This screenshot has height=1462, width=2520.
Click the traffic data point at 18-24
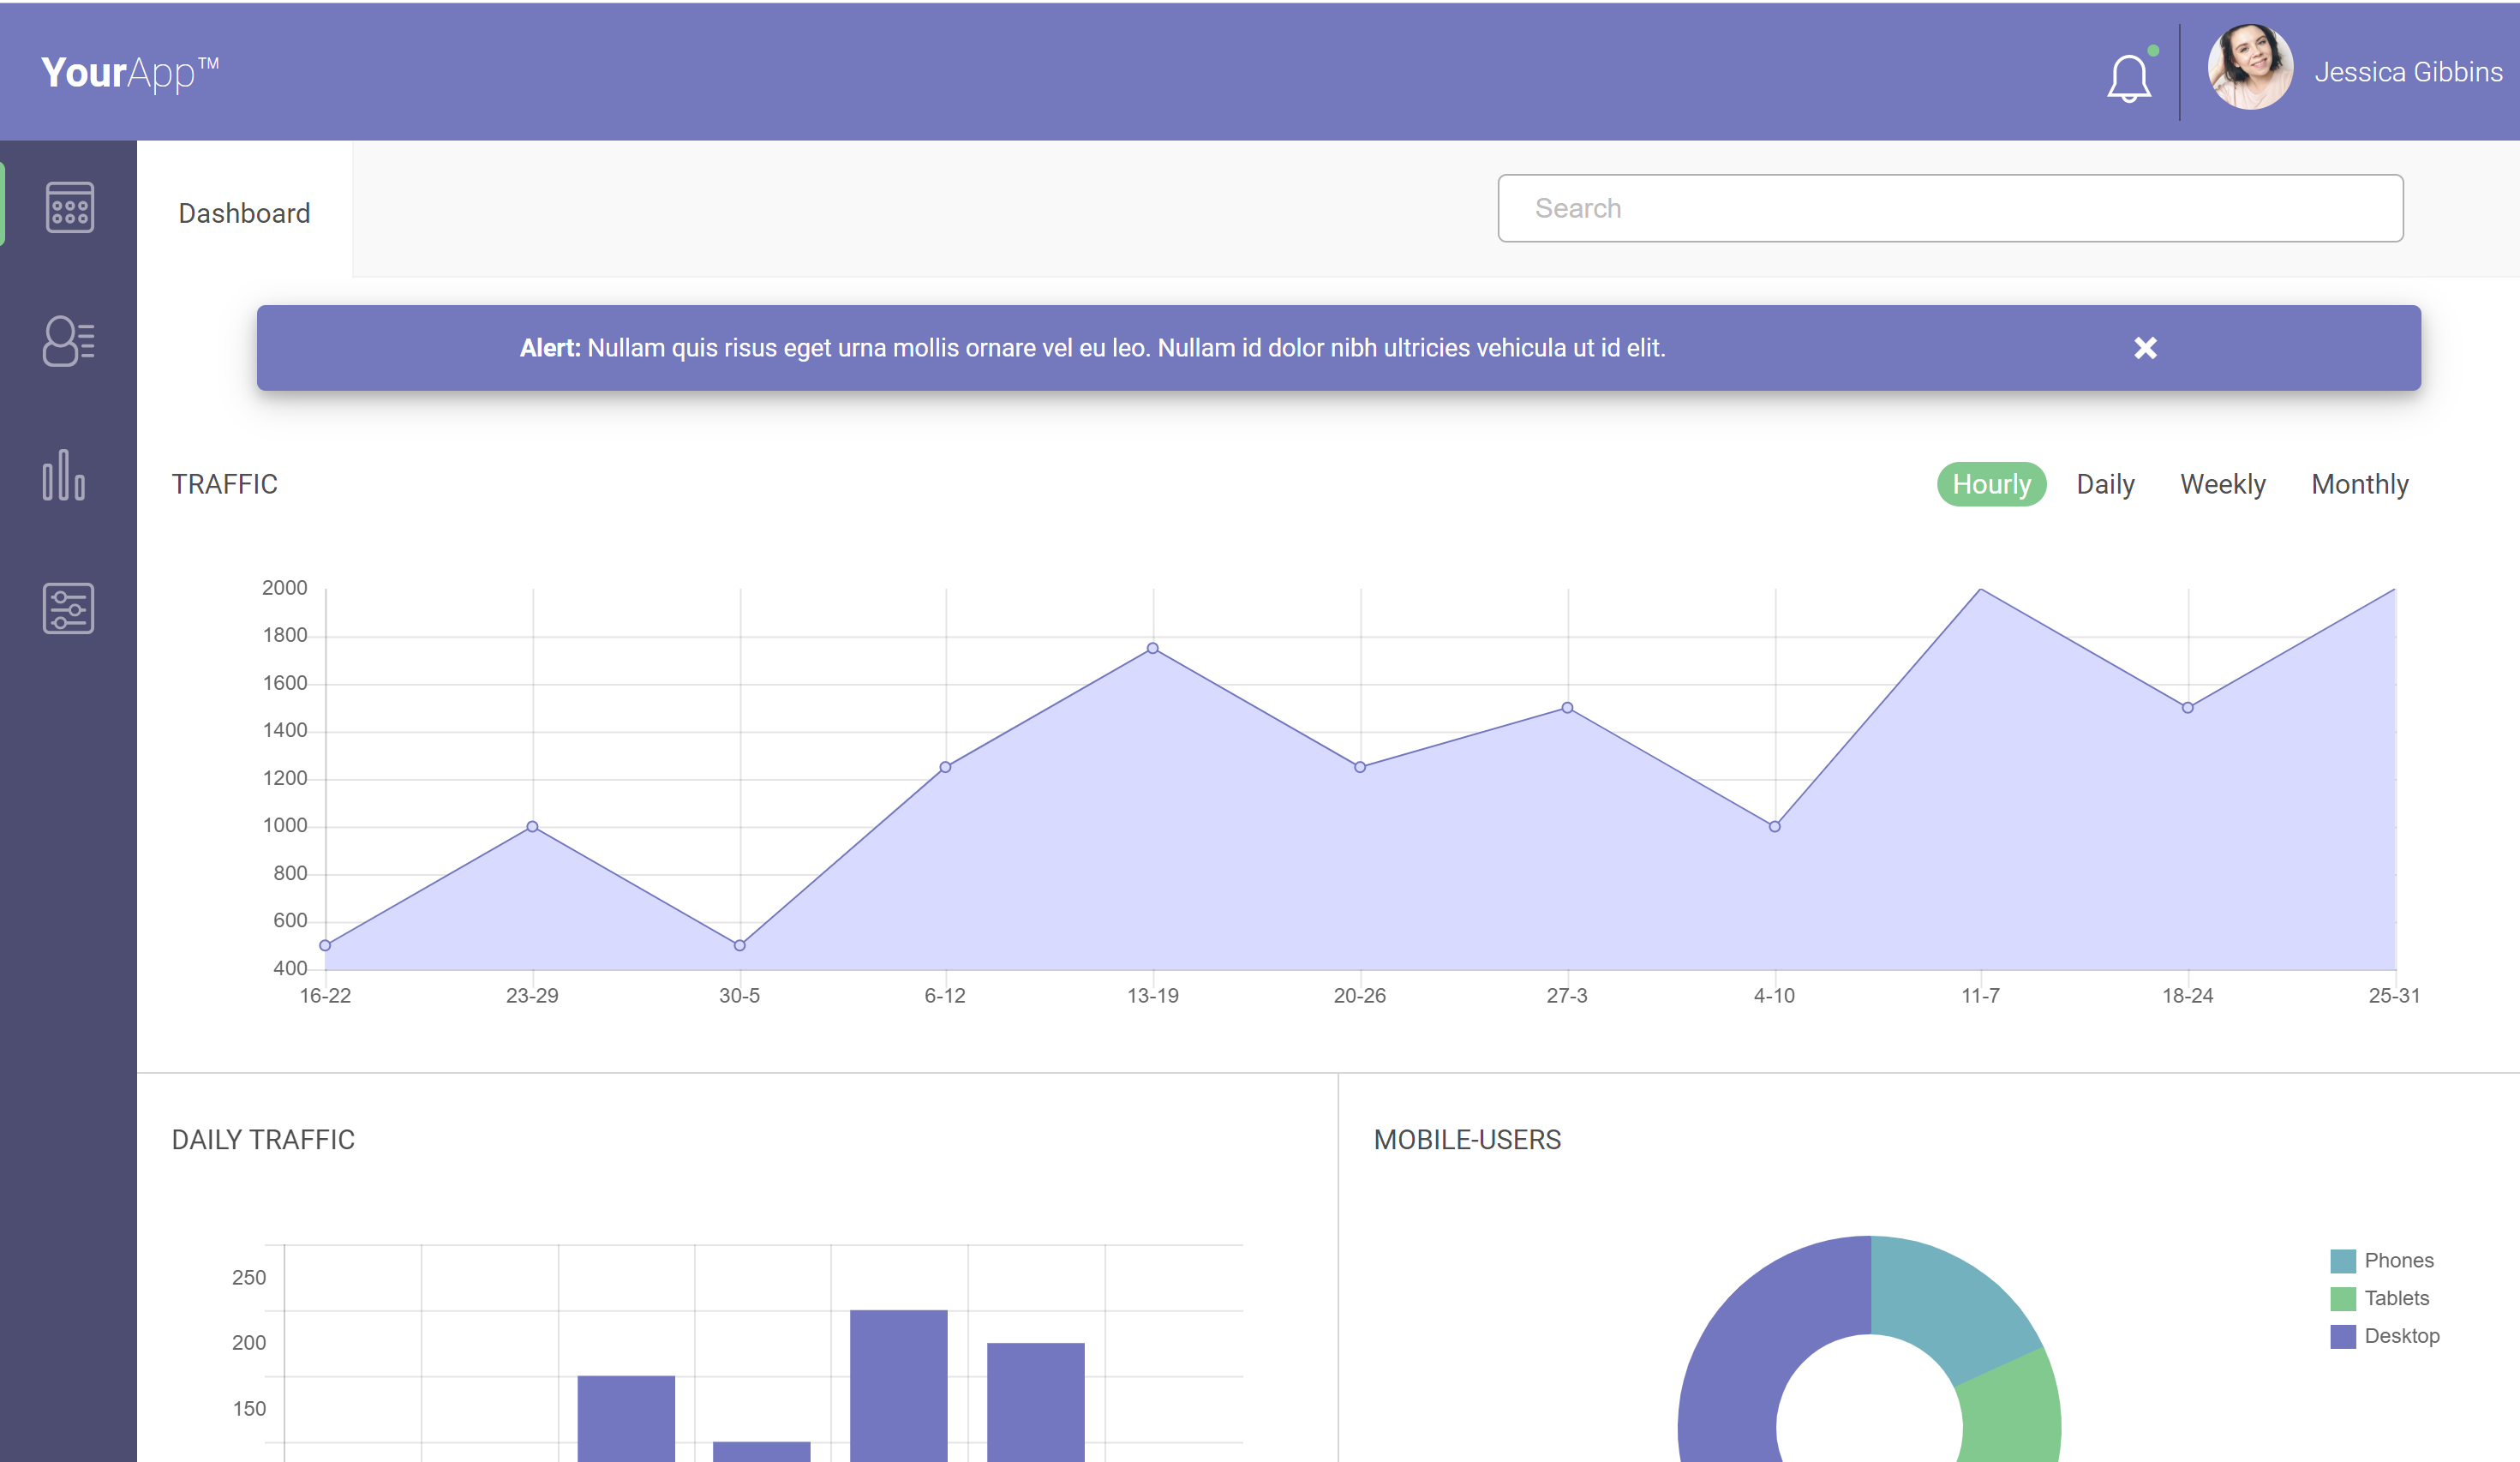coord(2187,707)
